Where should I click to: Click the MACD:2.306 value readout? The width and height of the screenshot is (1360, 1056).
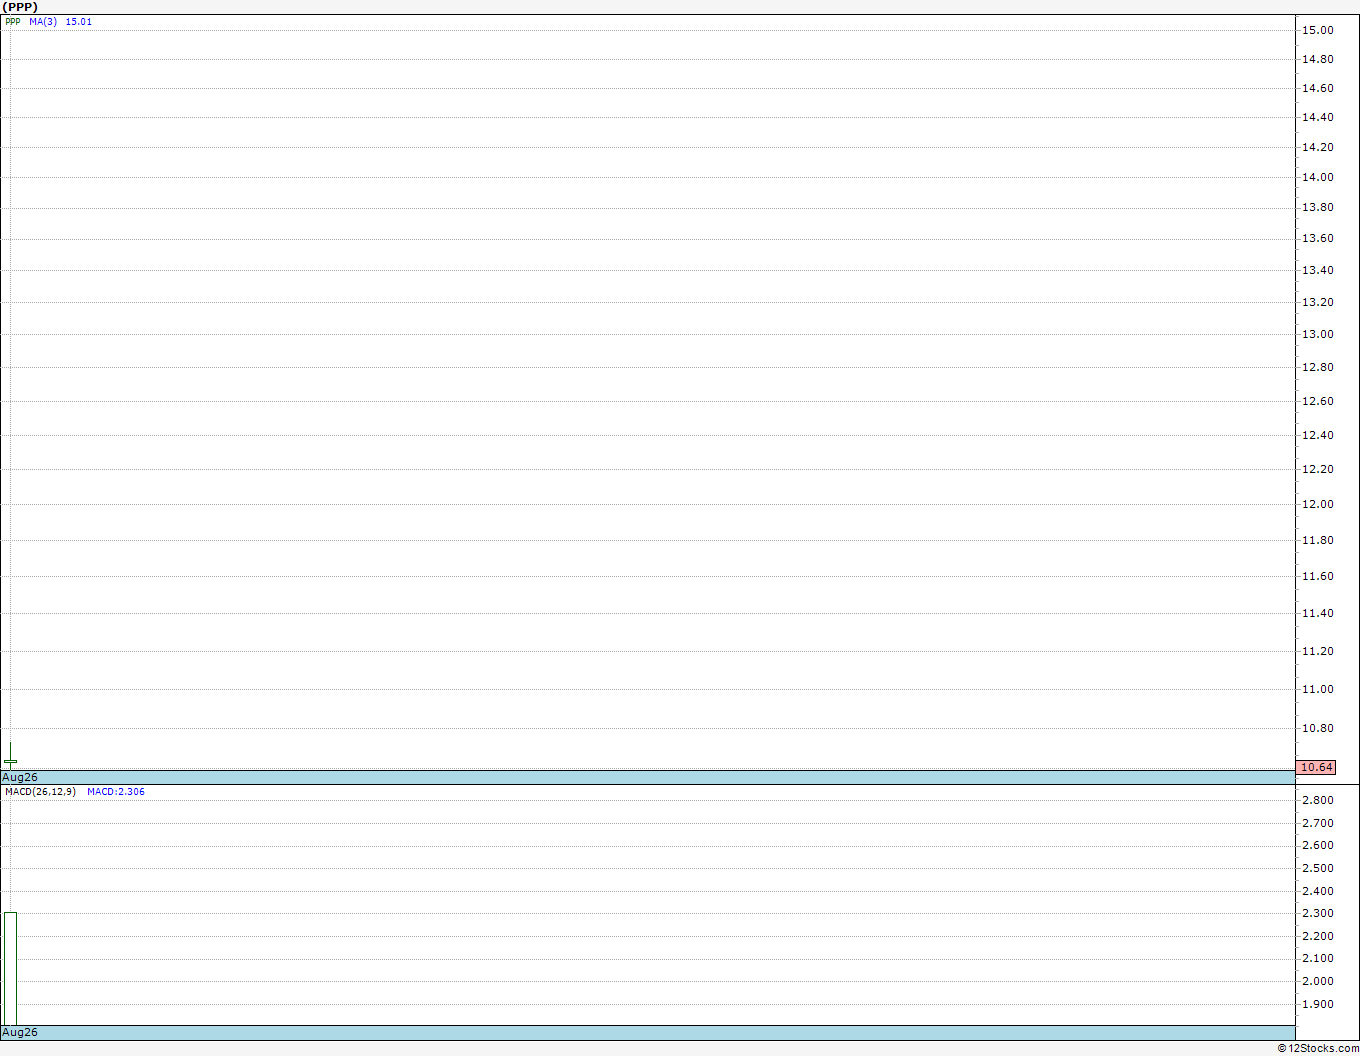[116, 792]
